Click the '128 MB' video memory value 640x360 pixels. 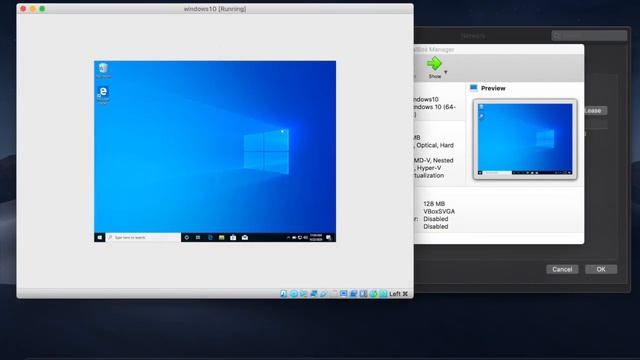tap(434, 204)
